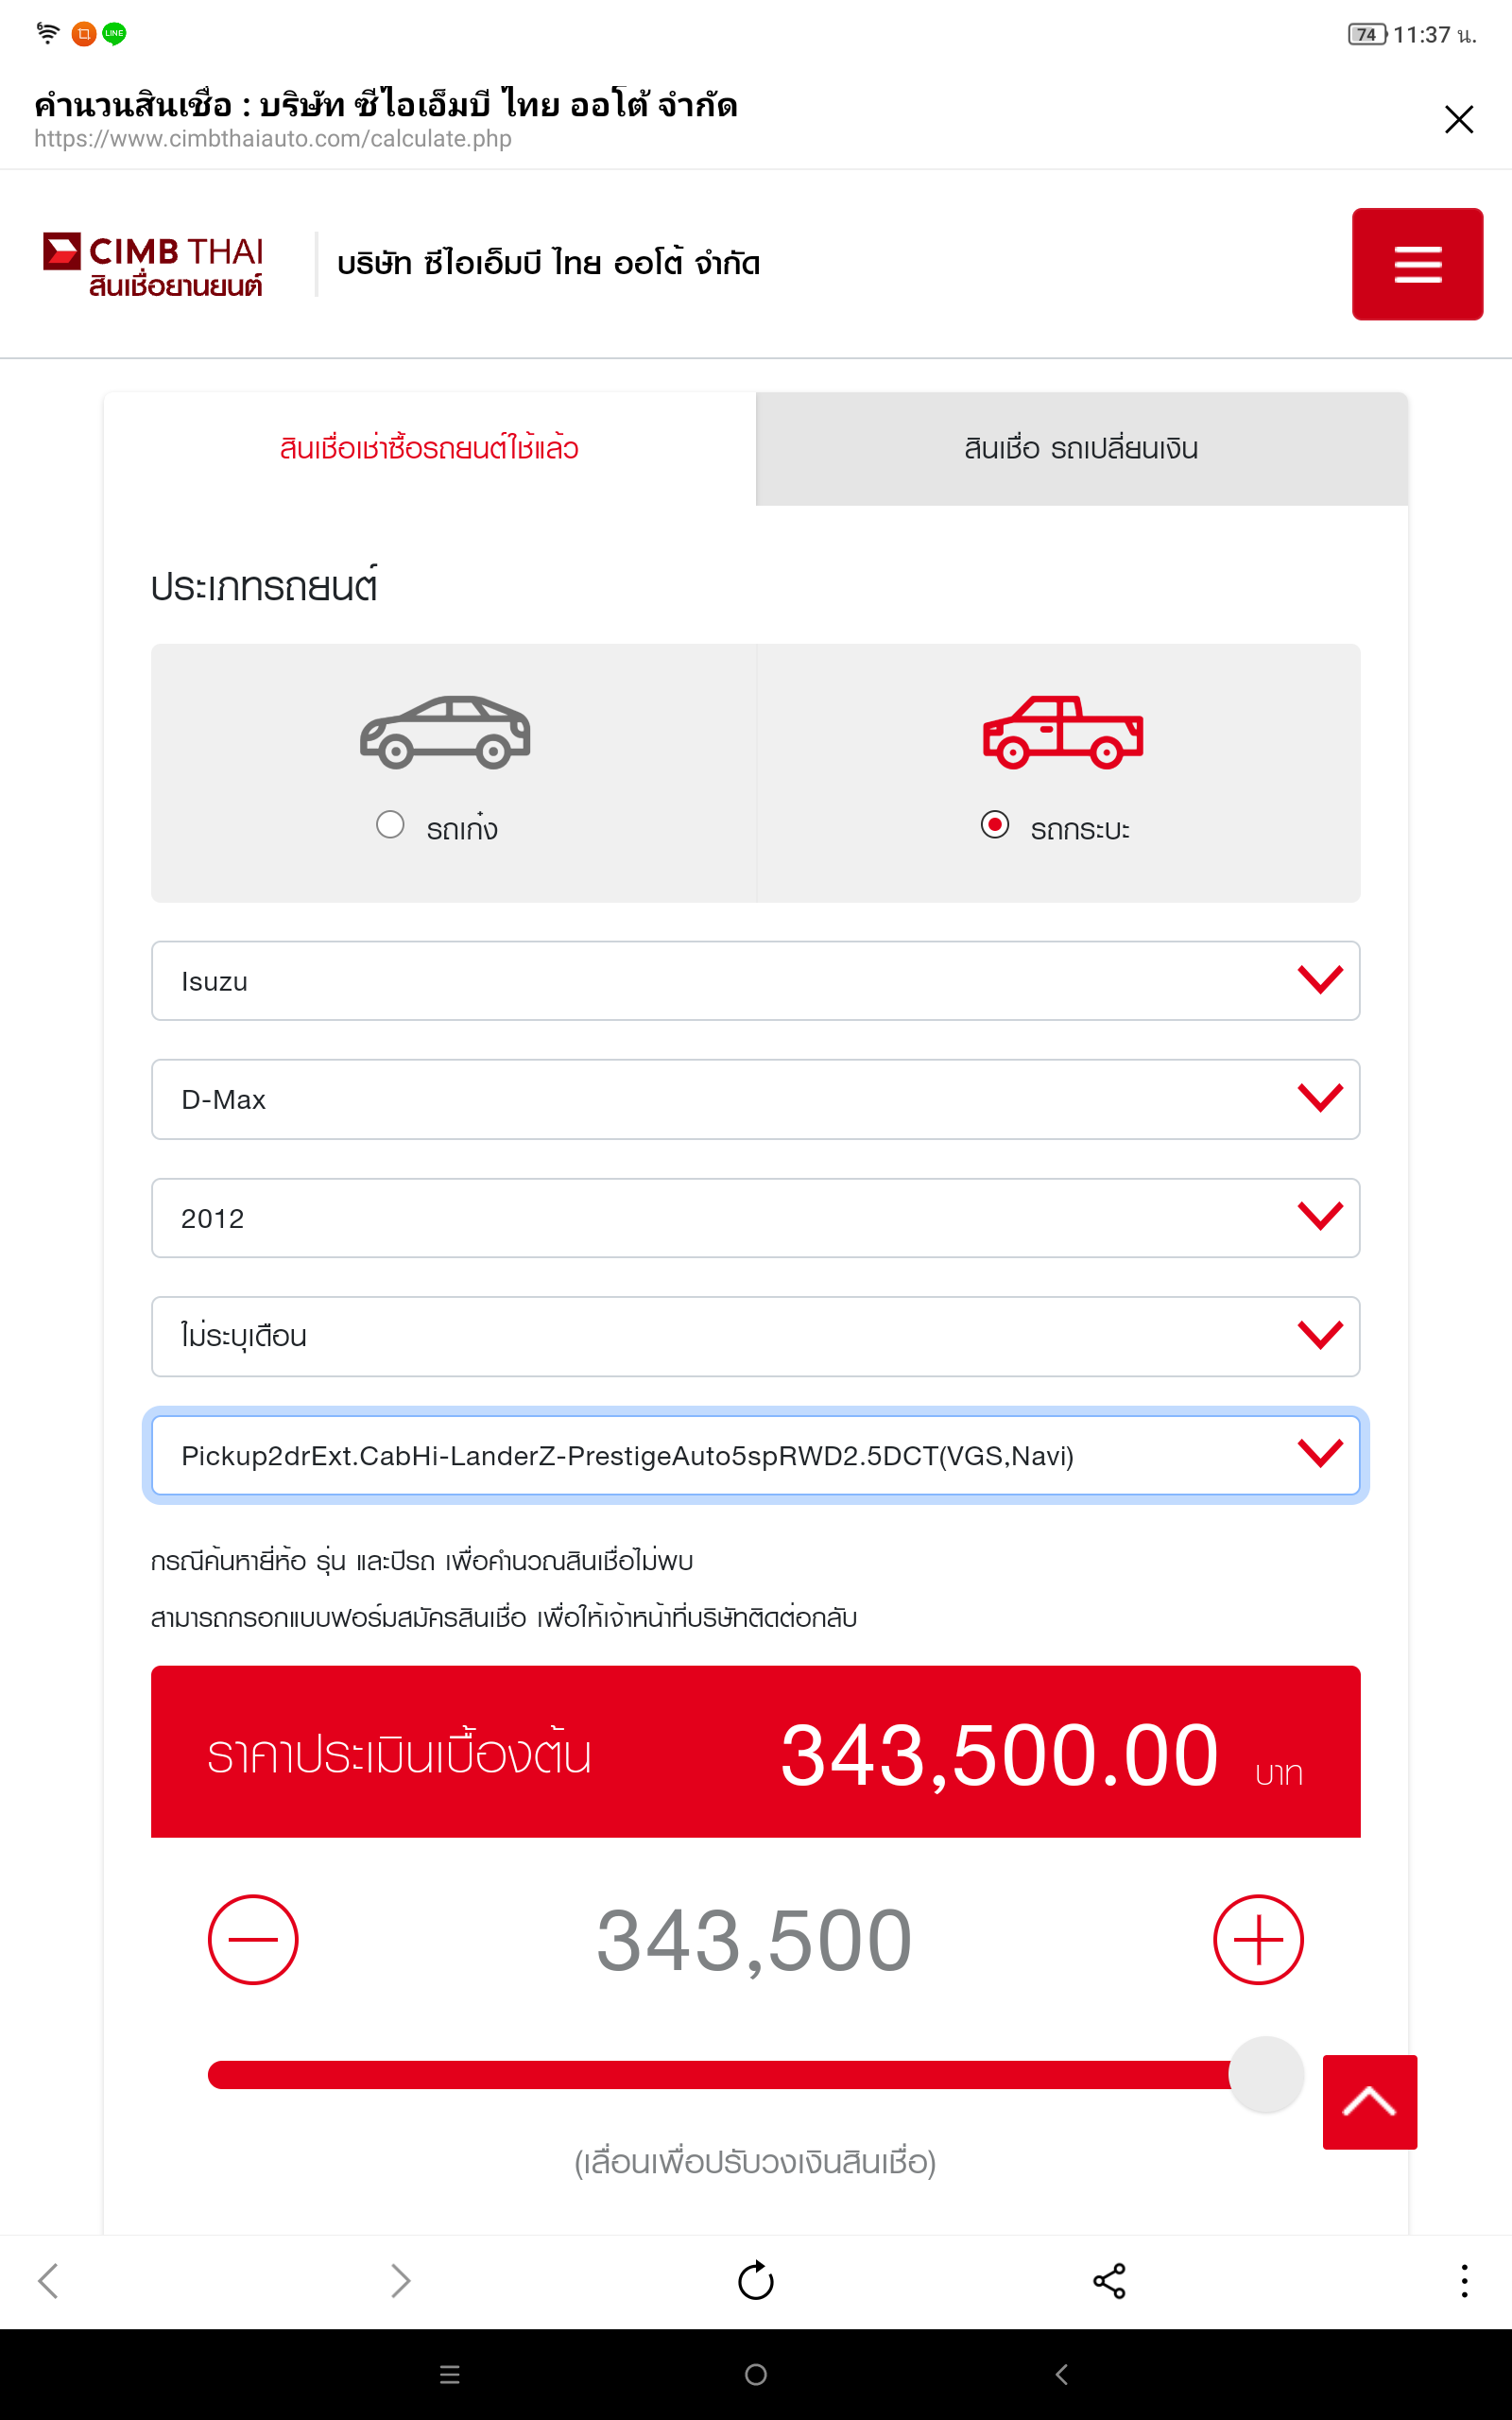
Task: Go back with the browser back arrow
Action: point(48,2281)
